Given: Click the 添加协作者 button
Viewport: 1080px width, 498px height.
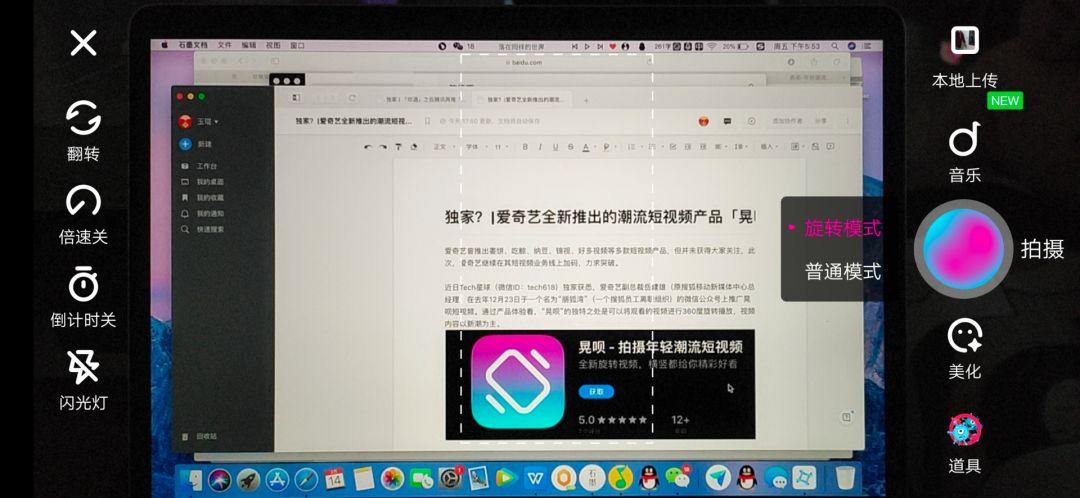Looking at the screenshot, I should tap(787, 121).
